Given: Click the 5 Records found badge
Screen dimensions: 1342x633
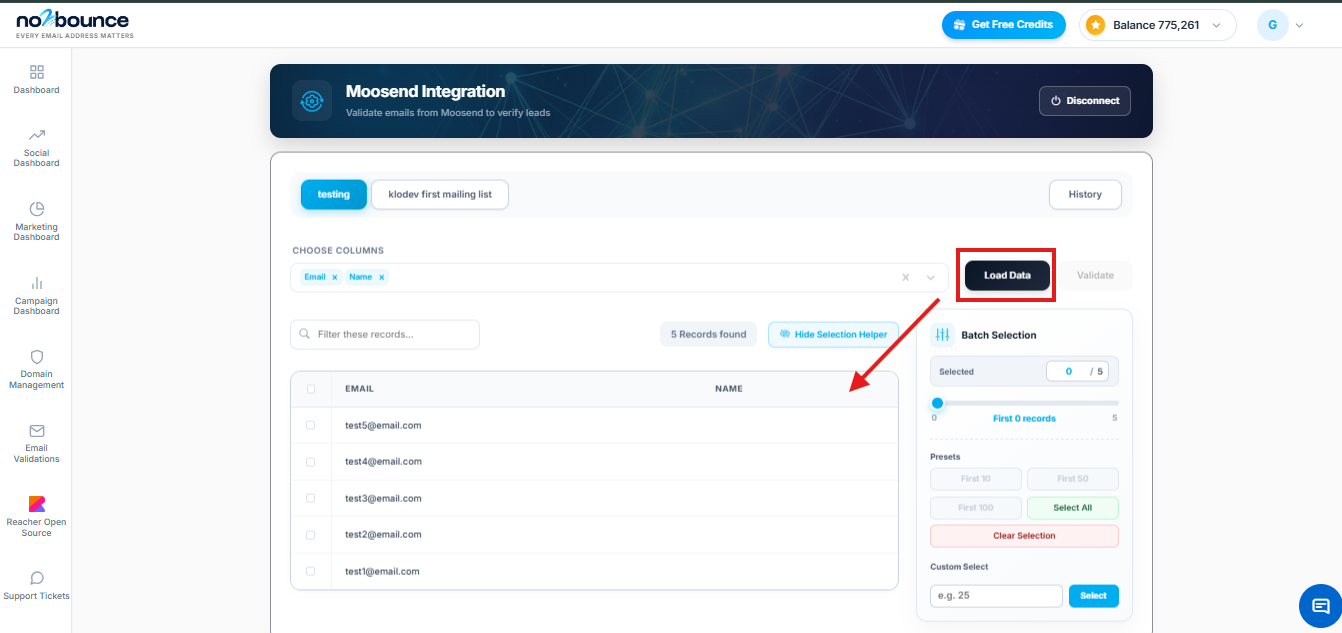Looking at the screenshot, I should [708, 334].
